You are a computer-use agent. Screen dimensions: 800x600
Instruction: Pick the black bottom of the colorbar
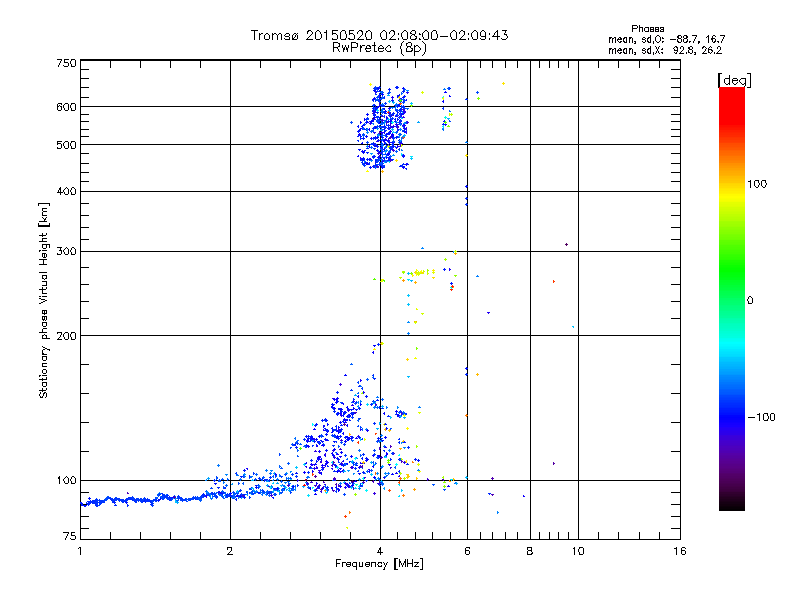[731, 505]
